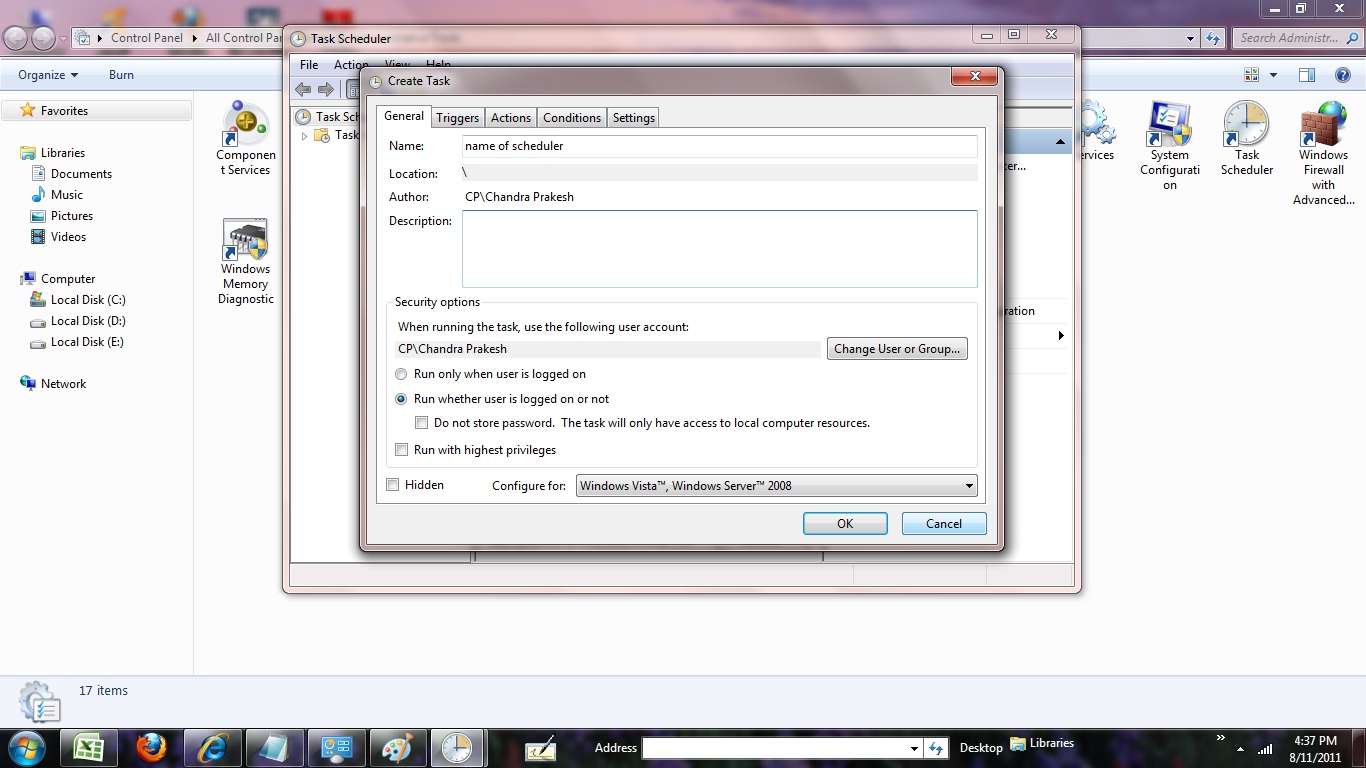This screenshot has height=768, width=1366.
Task: Check the 'Hidden' option
Action: (393, 484)
